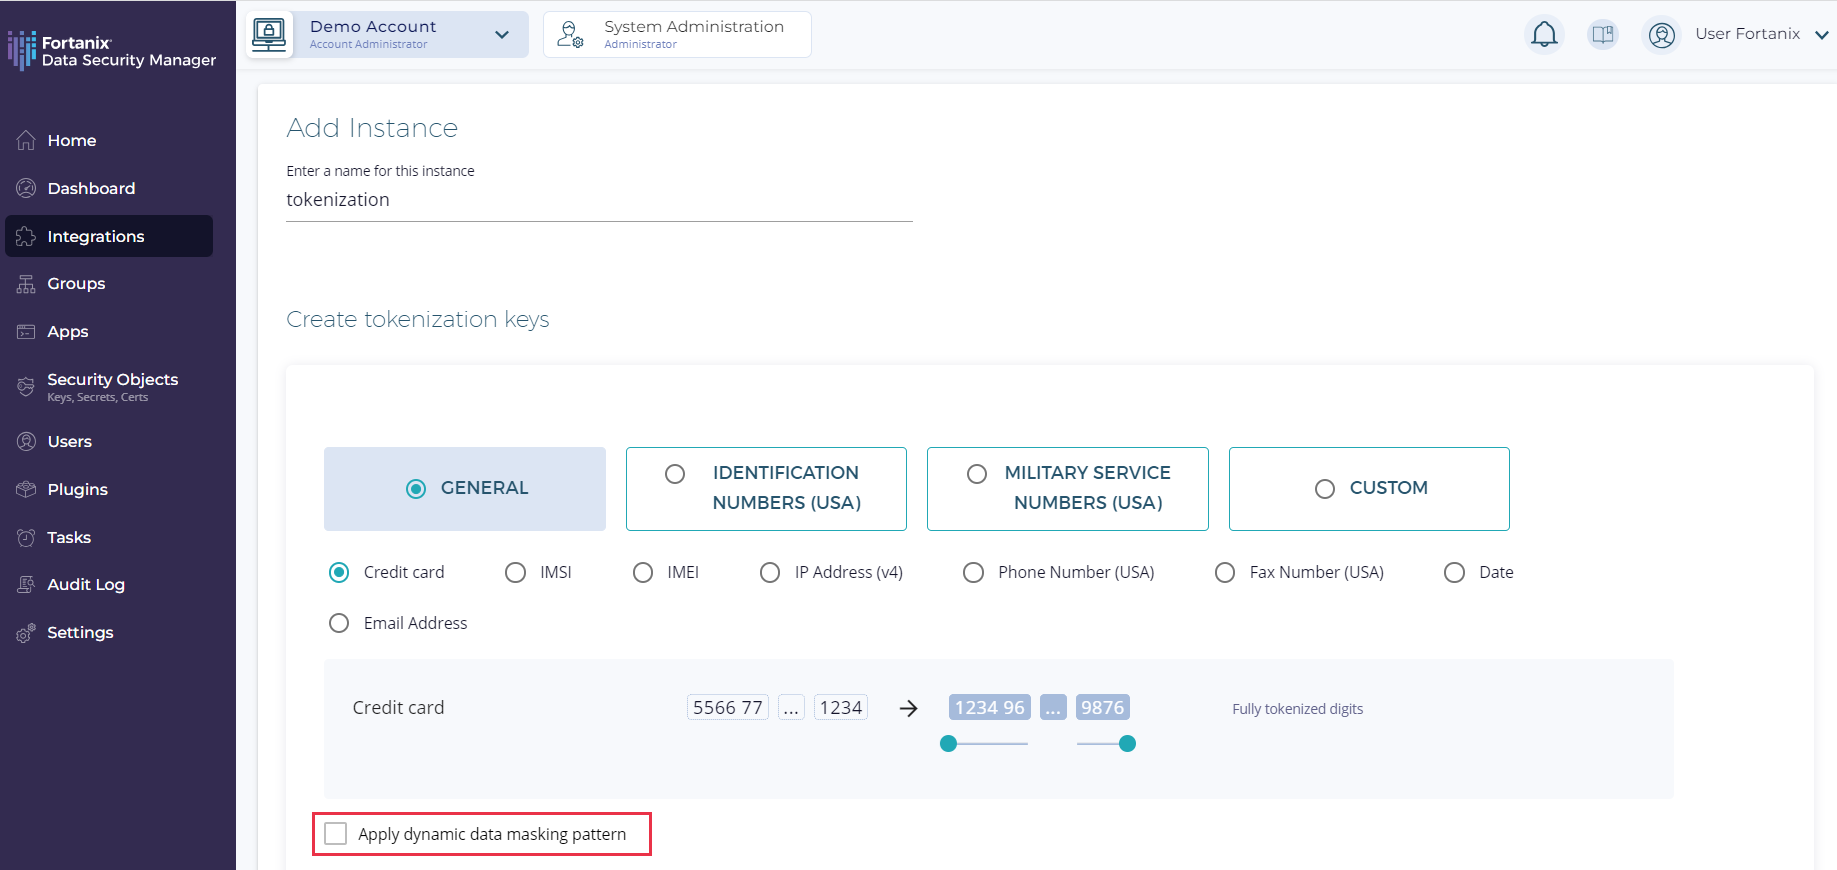The image size is (1837, 870).
Task: Open the System Administration selector
Action: [x=677, y=35]
